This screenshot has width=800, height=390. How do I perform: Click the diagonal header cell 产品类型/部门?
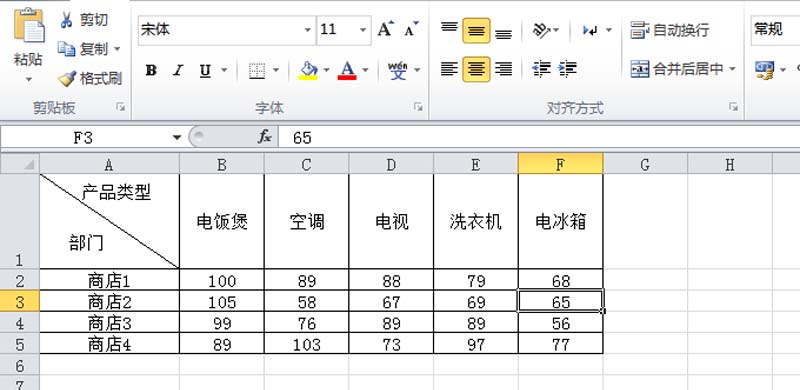[x=109, y=222]
